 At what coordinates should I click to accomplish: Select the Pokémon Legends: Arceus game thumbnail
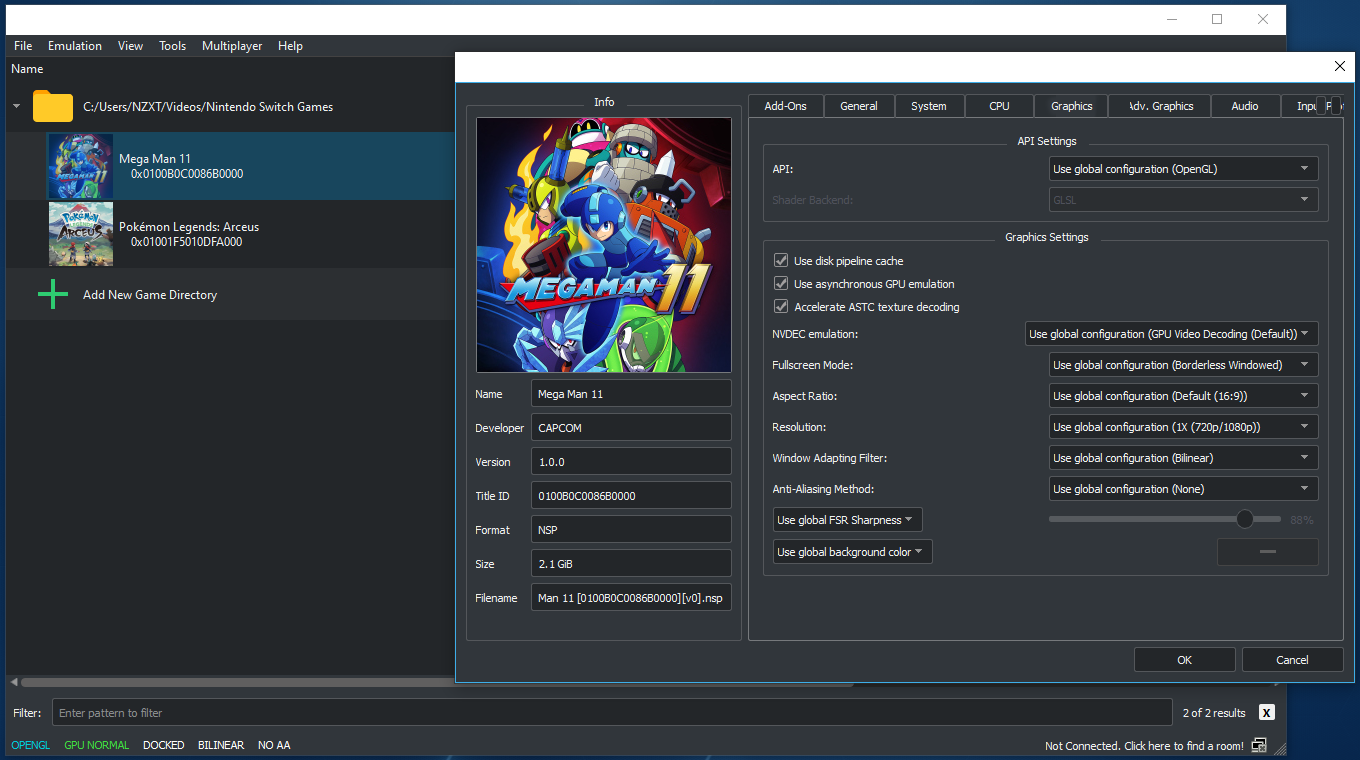click(81, 234)
